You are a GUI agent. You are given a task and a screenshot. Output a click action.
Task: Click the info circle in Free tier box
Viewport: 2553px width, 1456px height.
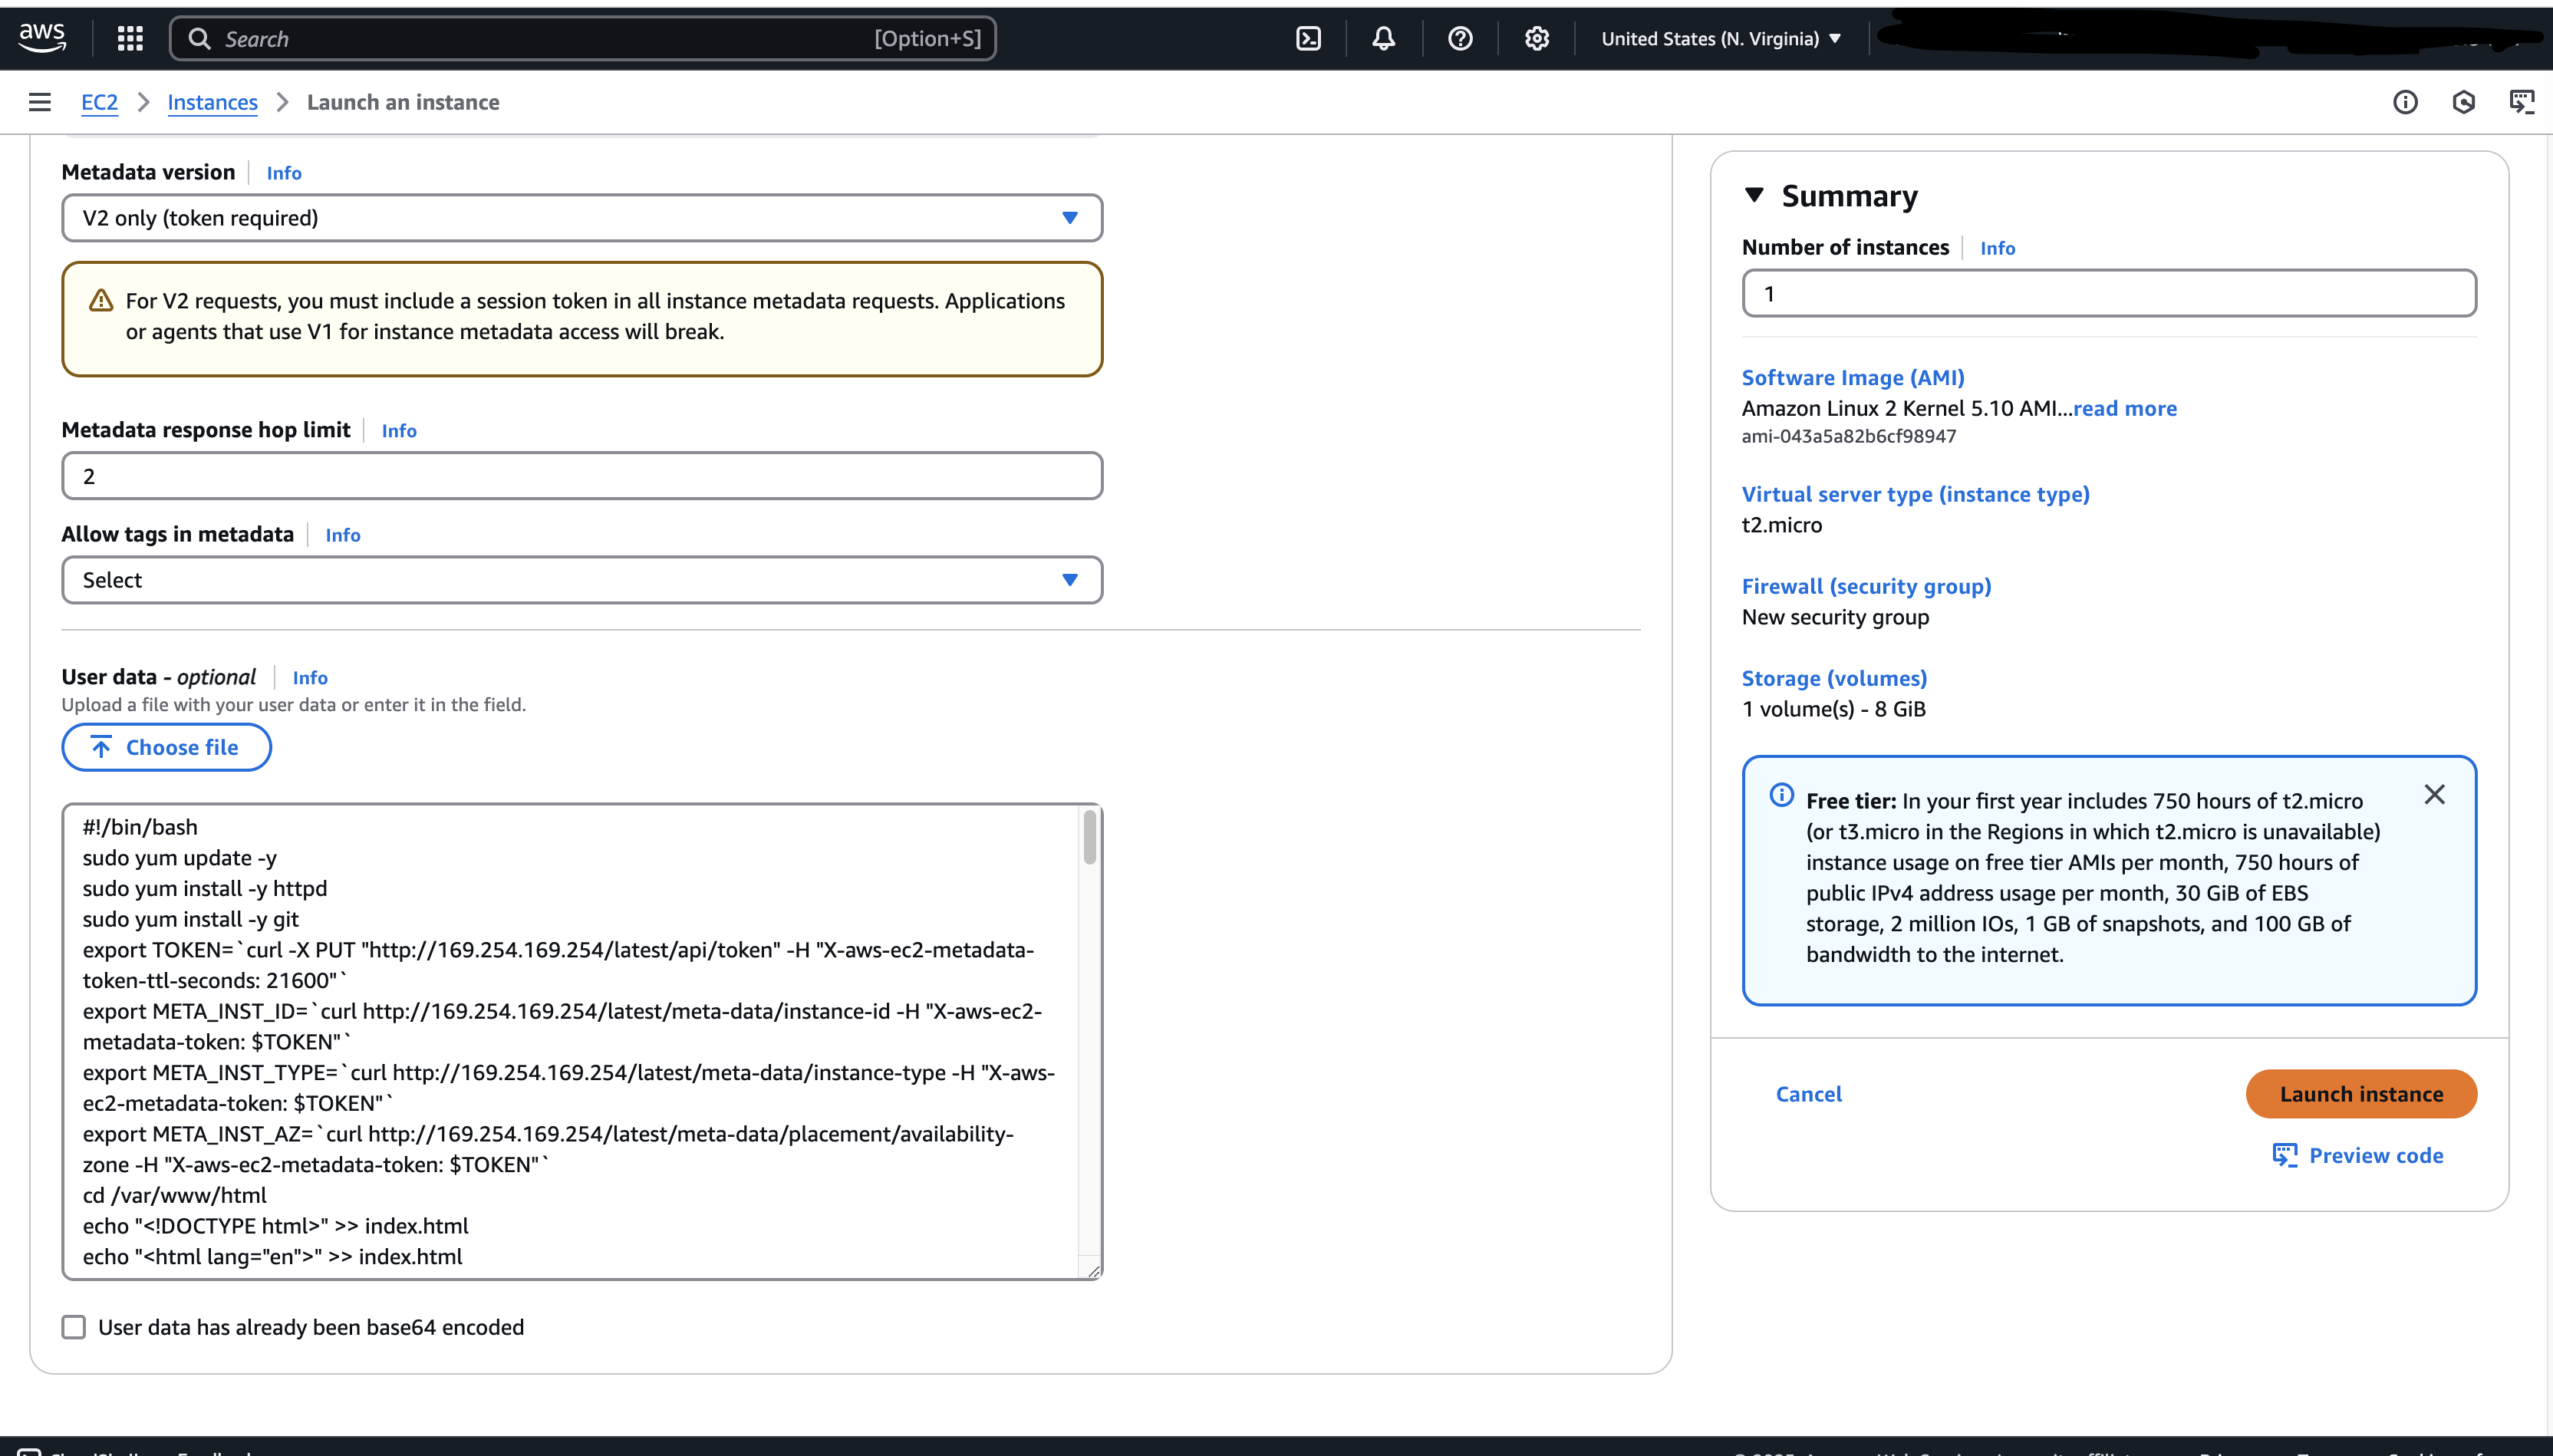1781,795
